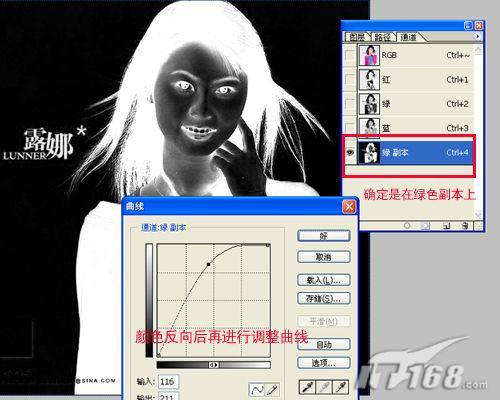Click the channels panel scrollbar up arrow
This screenshot has width=500, height=400.
pyautogui.click(x=478, y=50)
